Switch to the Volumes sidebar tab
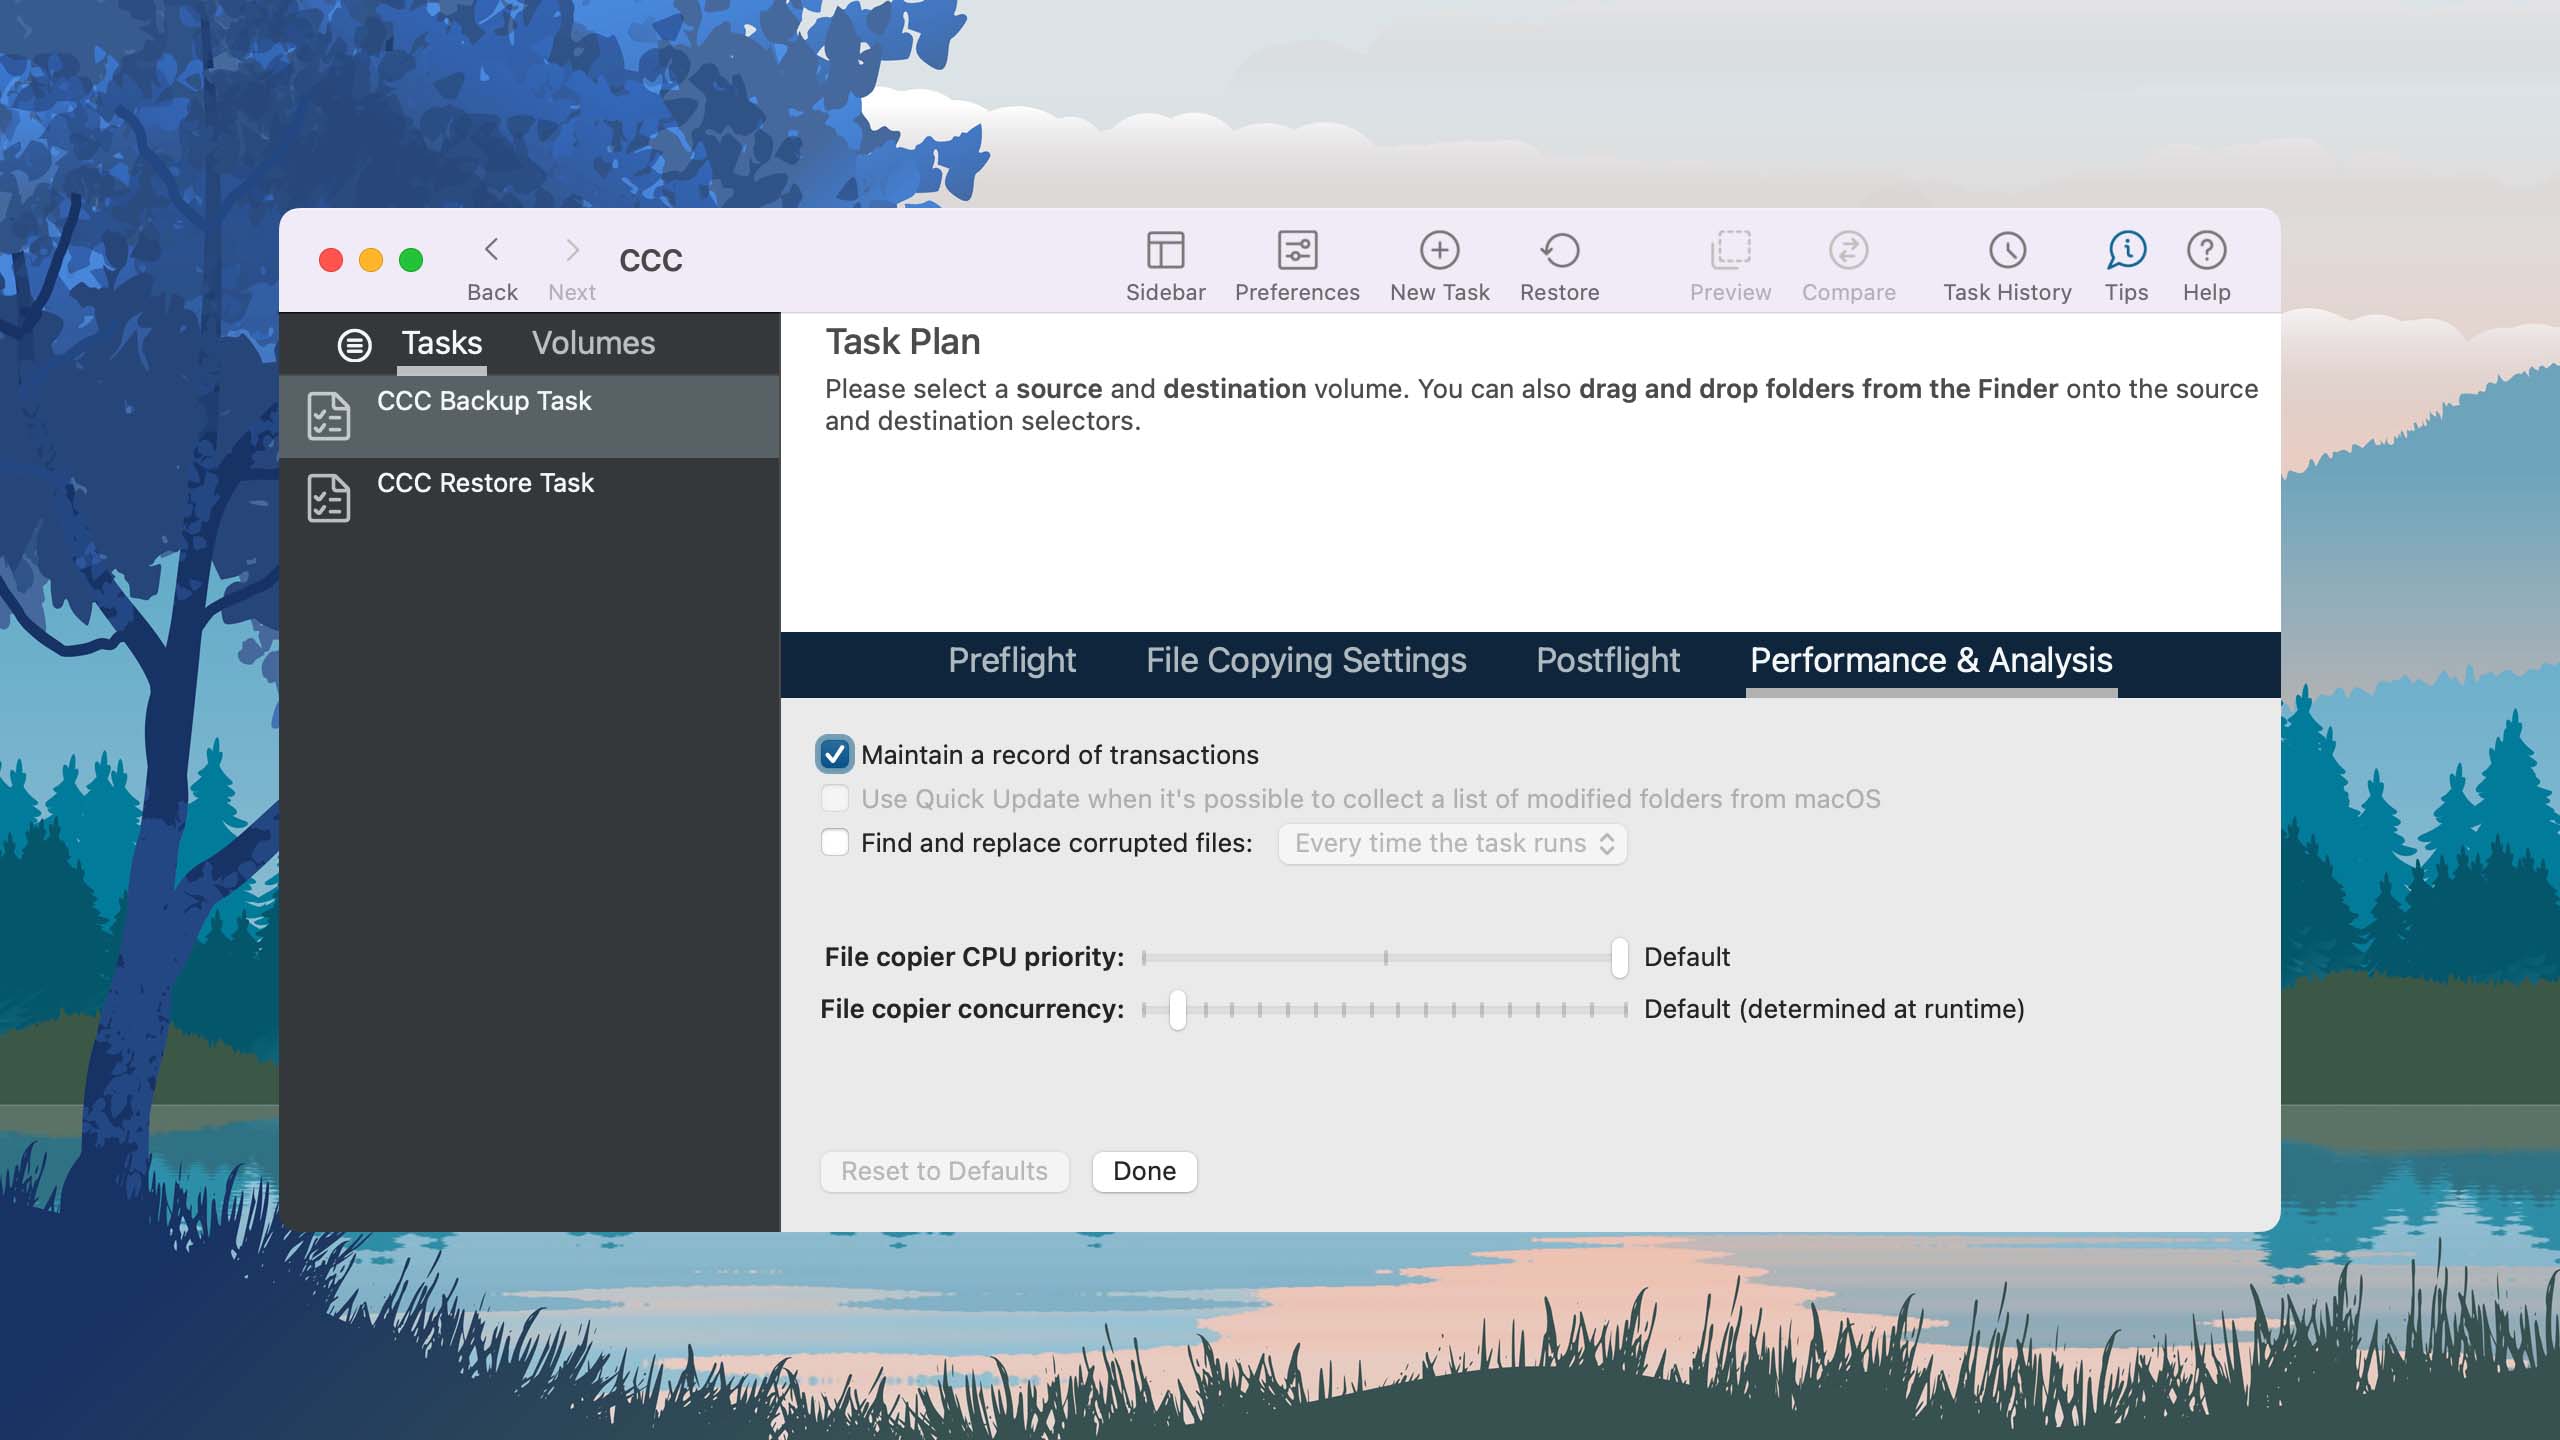The image size is (2560, 1440). (593, 343)
